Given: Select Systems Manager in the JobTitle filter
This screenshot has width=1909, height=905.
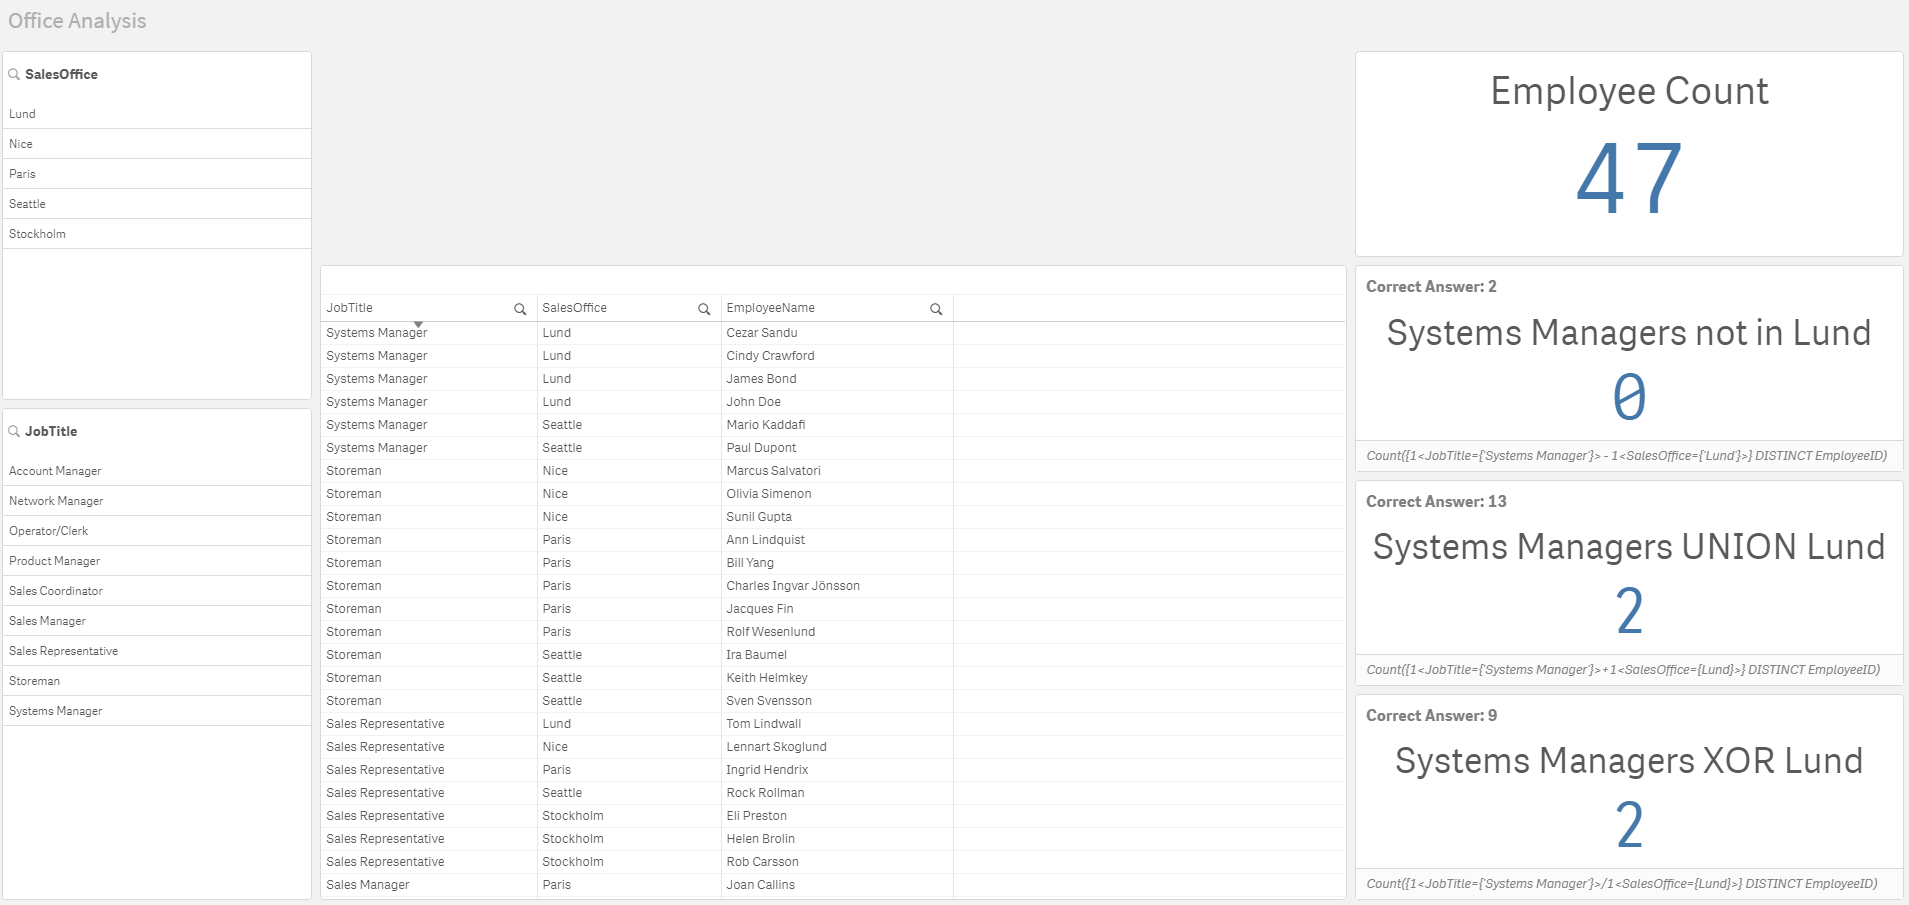Looking at the screenshot, I should (x=55, y=711).
